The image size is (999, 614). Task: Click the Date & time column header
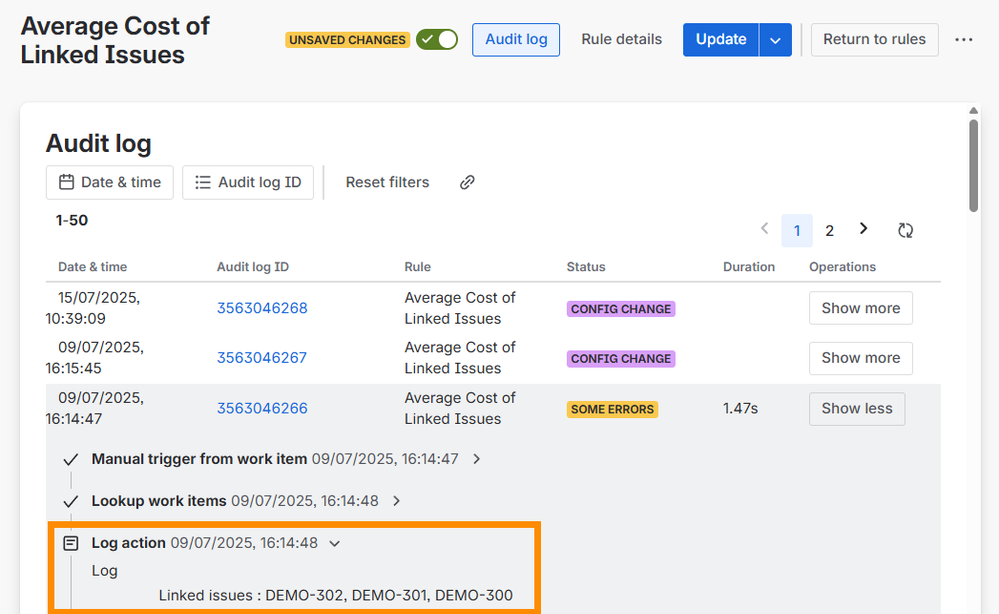click(92, 267)
